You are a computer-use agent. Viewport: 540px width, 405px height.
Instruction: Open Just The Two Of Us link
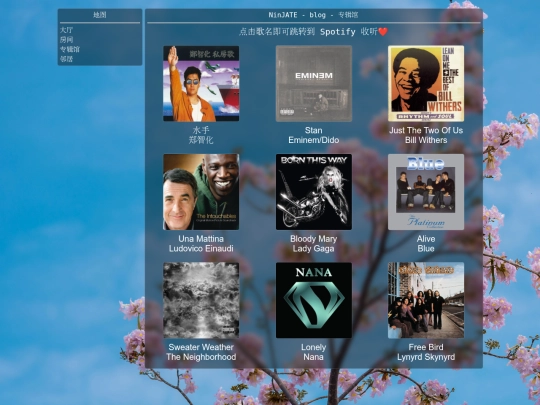[426, 130]
